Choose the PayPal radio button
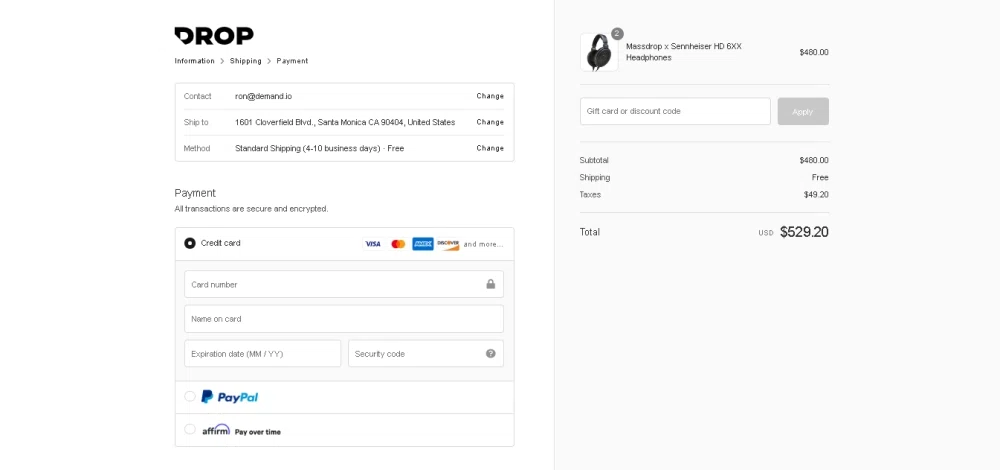Viewport: 1000px width, 470px height. [x=190, y=396]
